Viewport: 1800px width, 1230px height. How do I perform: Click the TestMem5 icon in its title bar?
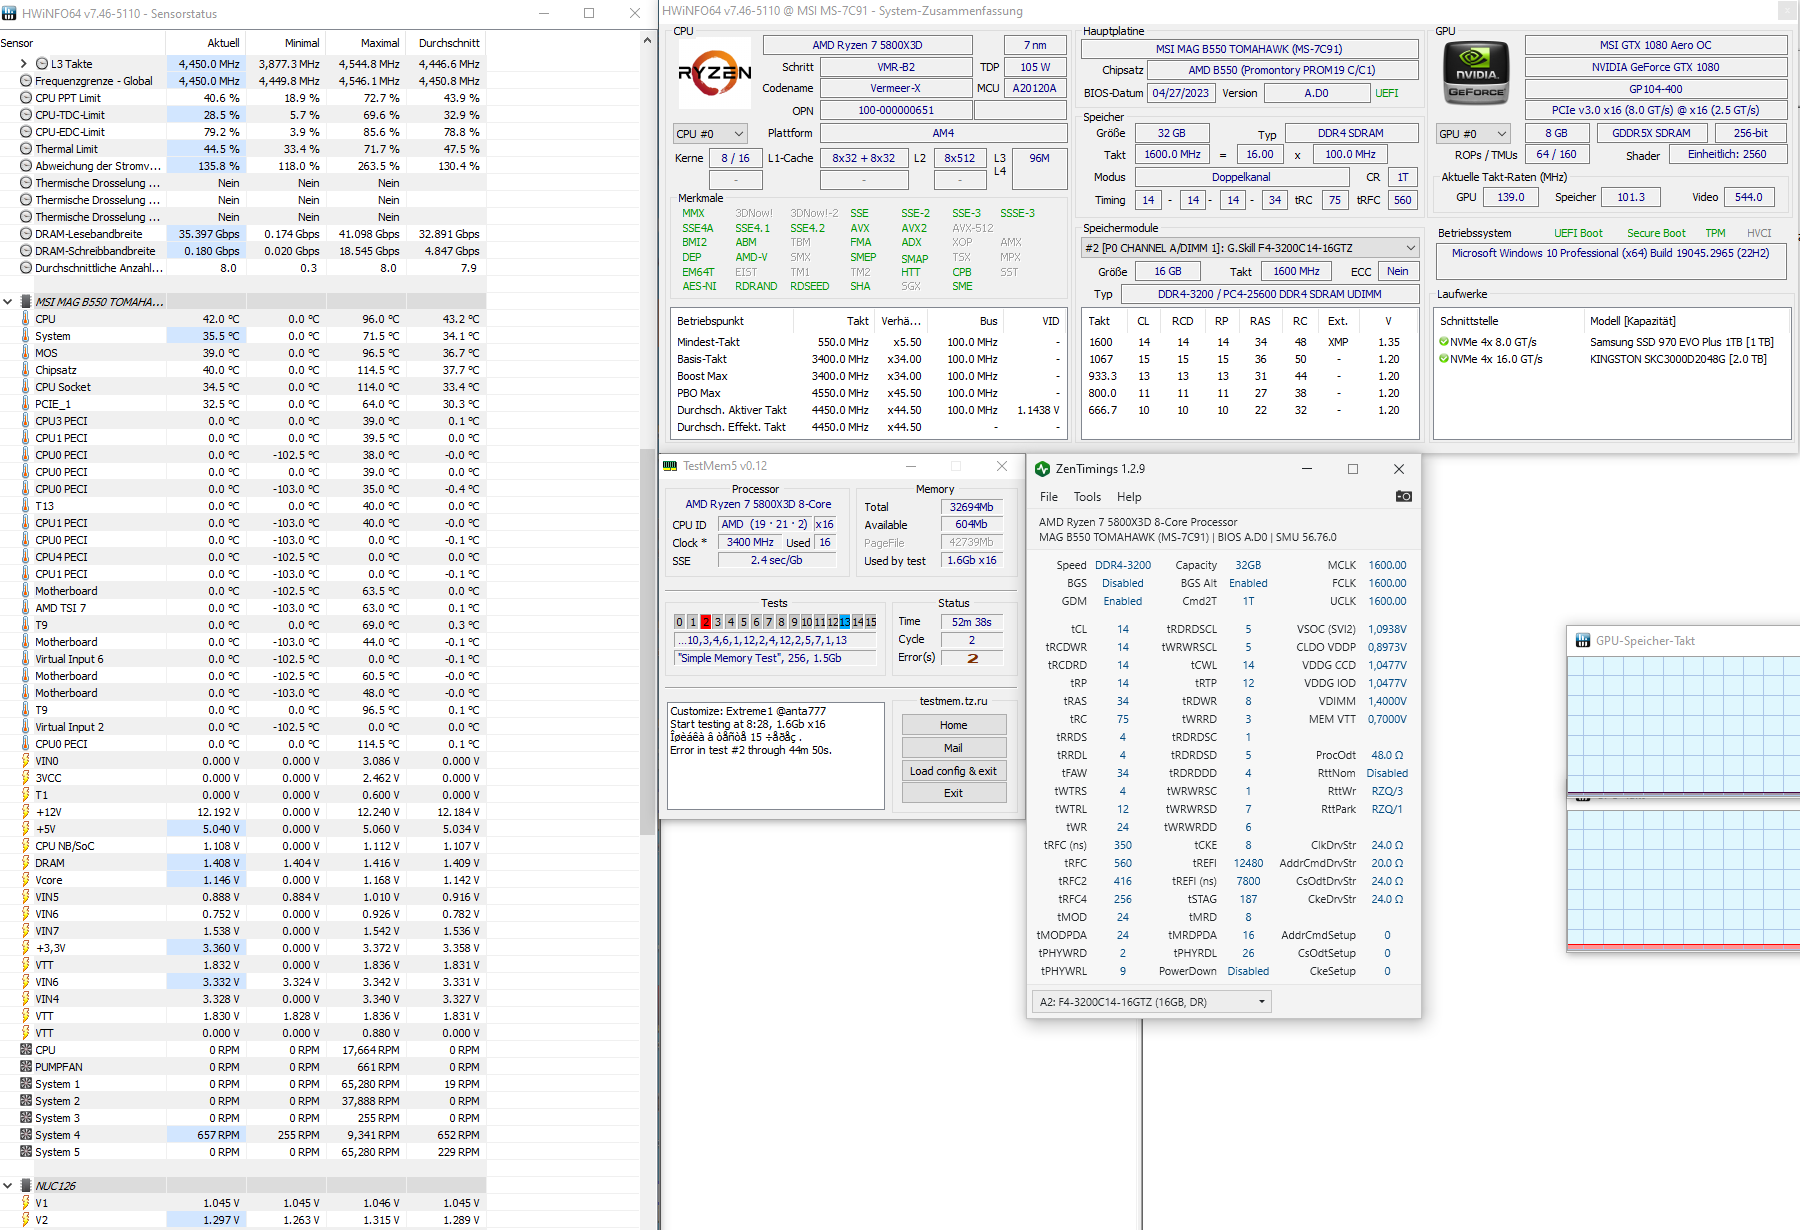click(668, 465)
